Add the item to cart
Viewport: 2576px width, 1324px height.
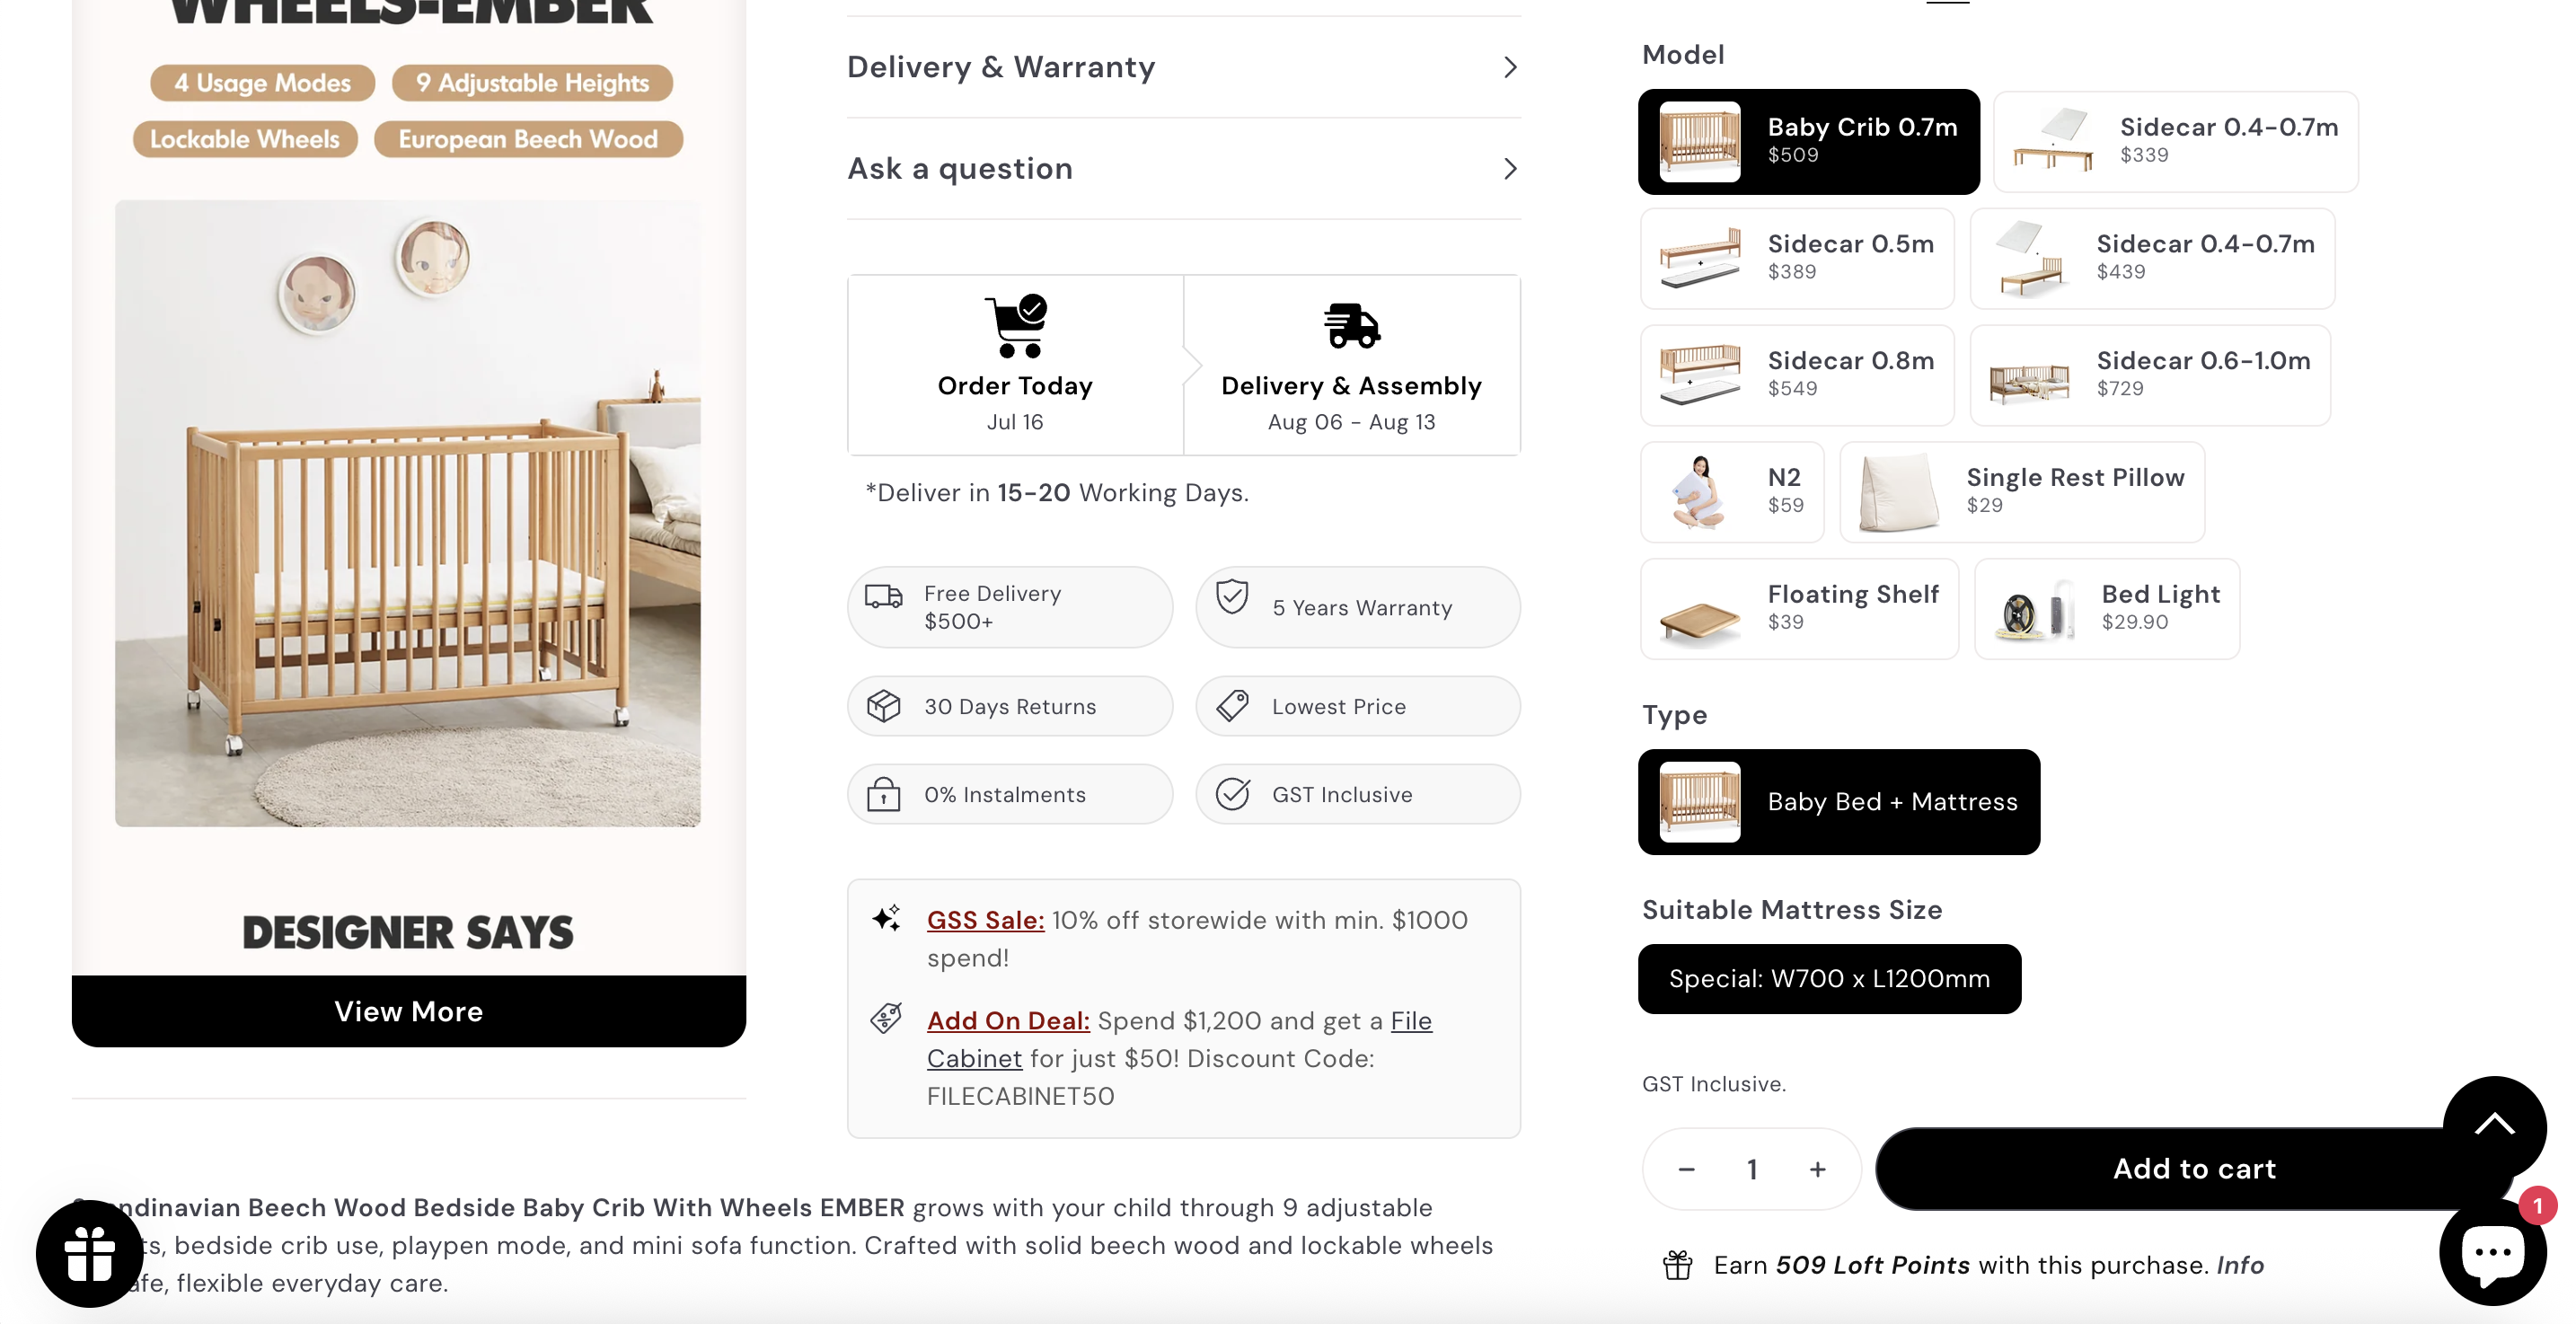(x=2194, y=1169)
